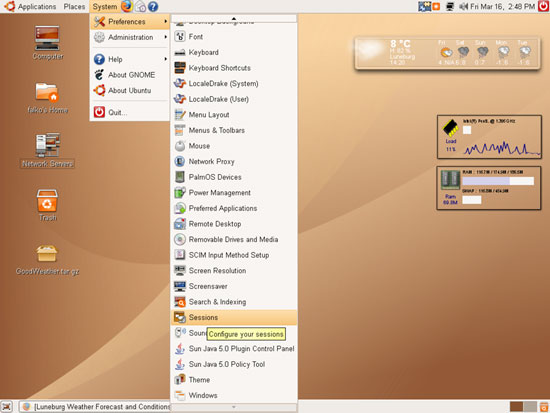Click the red power icon in top-right panel
Screen dimensions: 550x413
point(544,6)
